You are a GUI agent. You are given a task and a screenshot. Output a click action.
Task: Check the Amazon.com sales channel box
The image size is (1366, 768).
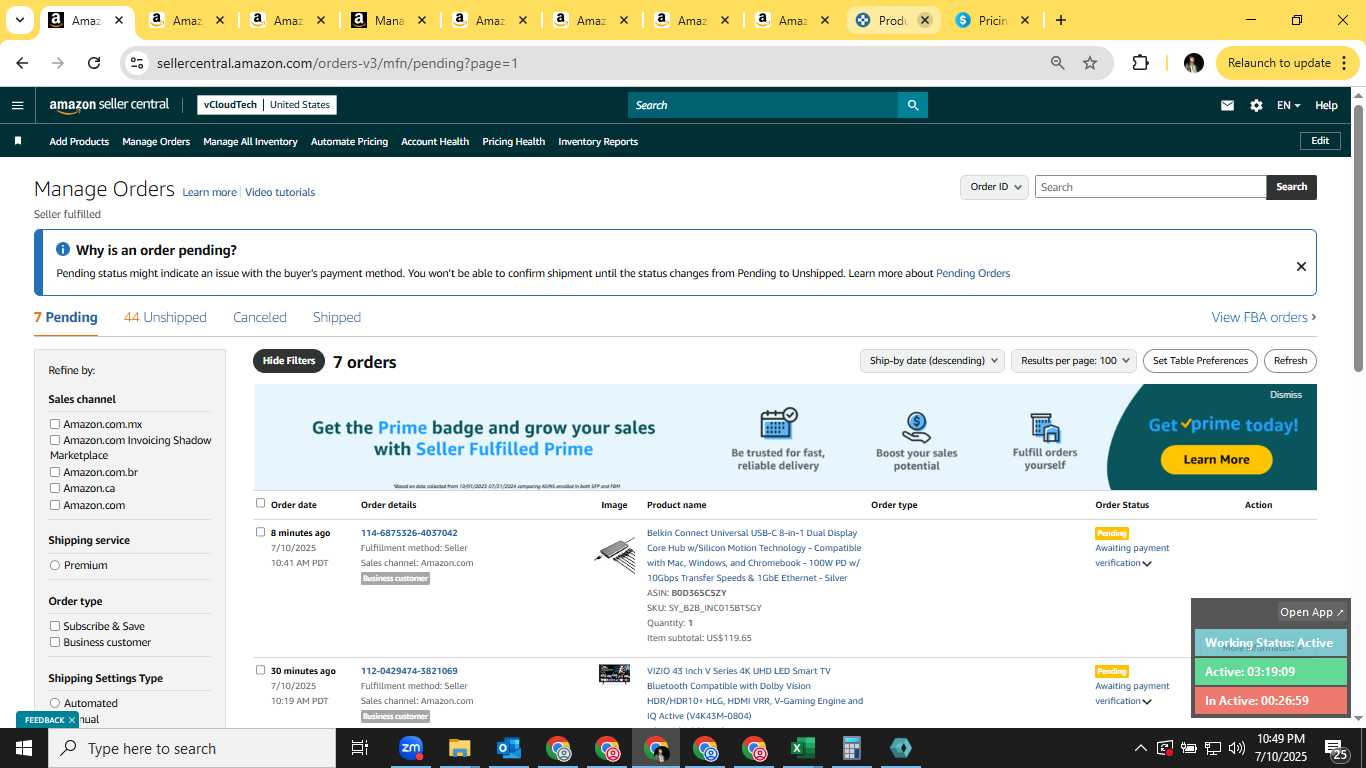[55, 505]
